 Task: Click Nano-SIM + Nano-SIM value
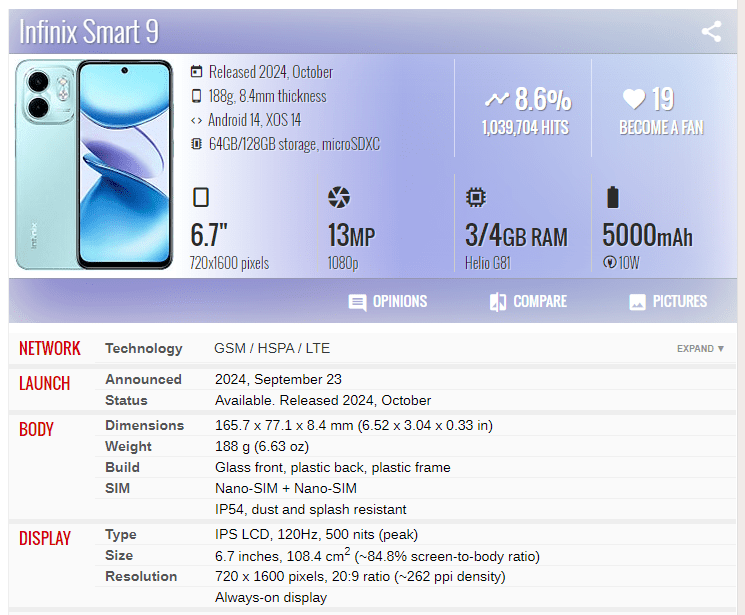tap(286, 488)
